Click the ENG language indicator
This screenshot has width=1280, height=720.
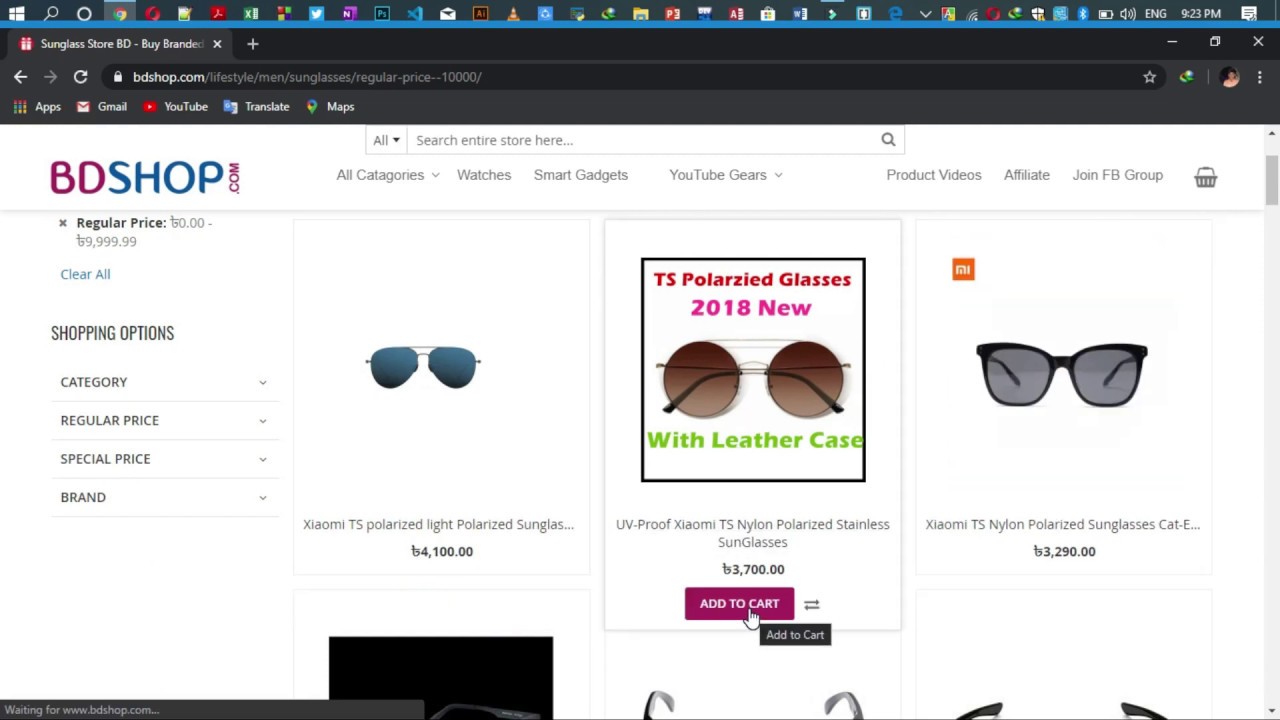[x=1155, y=14]
